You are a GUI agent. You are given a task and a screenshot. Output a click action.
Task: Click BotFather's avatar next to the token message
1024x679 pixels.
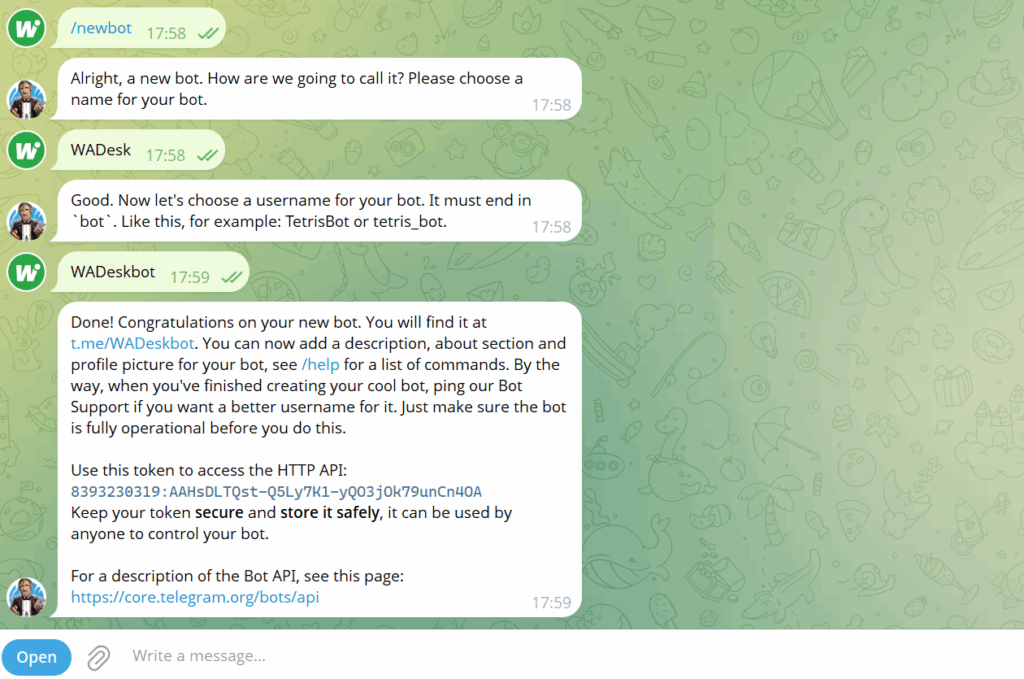click(x=26, y=598)
